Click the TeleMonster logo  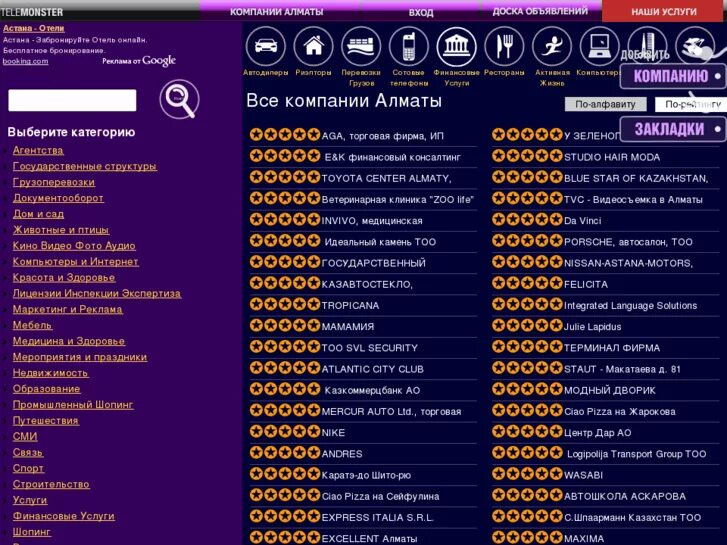[32, 12]
